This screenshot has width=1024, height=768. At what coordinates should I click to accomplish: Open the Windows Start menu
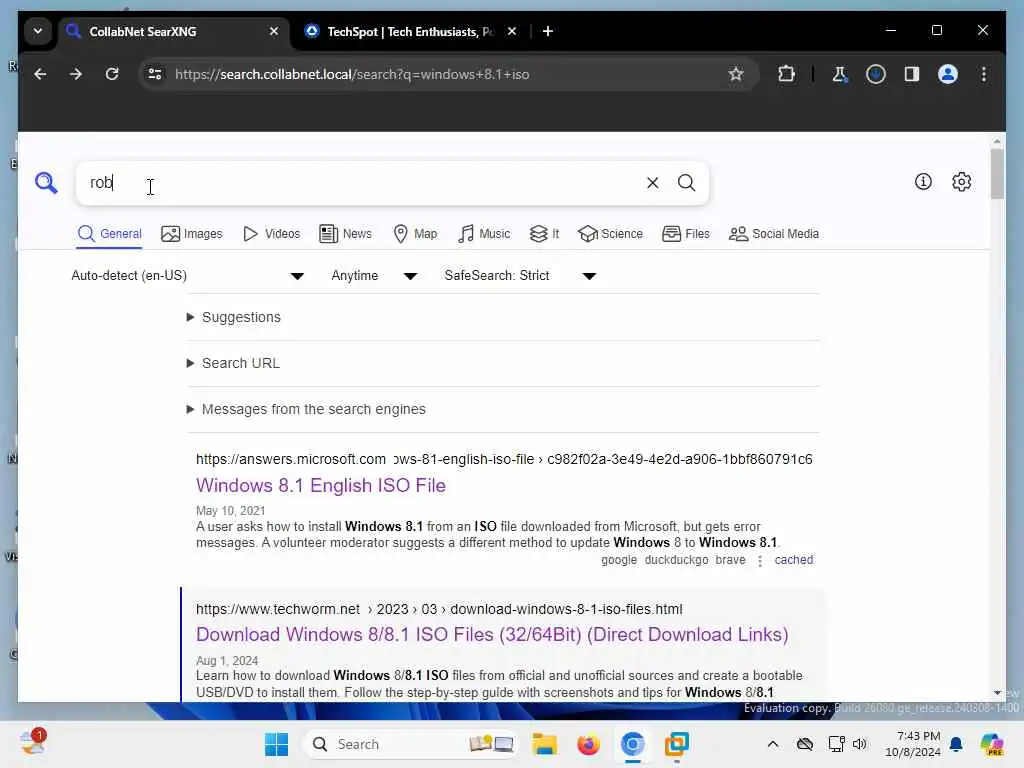[276, 744]
